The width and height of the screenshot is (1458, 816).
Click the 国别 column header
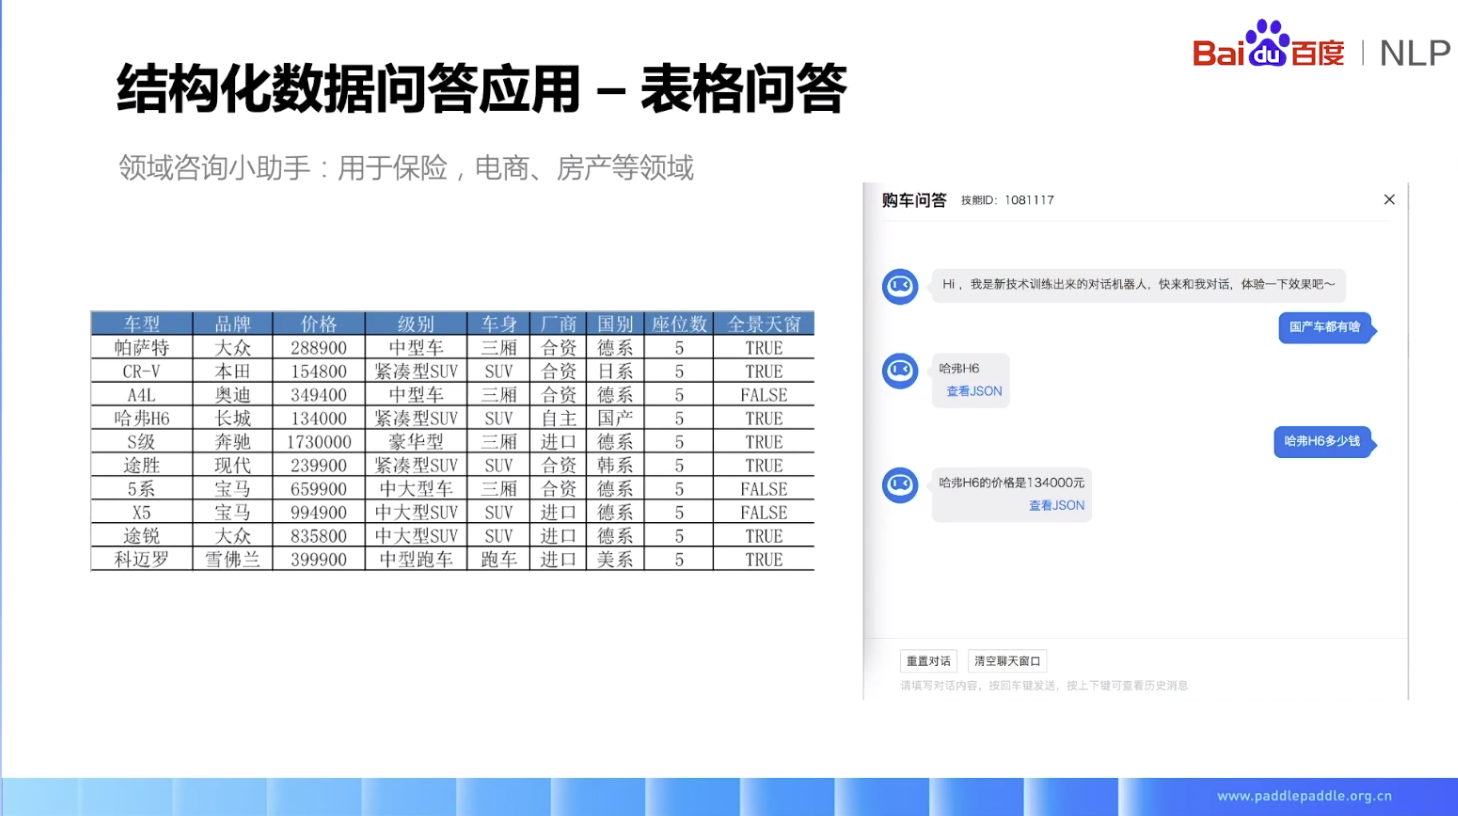click(615, 323)
